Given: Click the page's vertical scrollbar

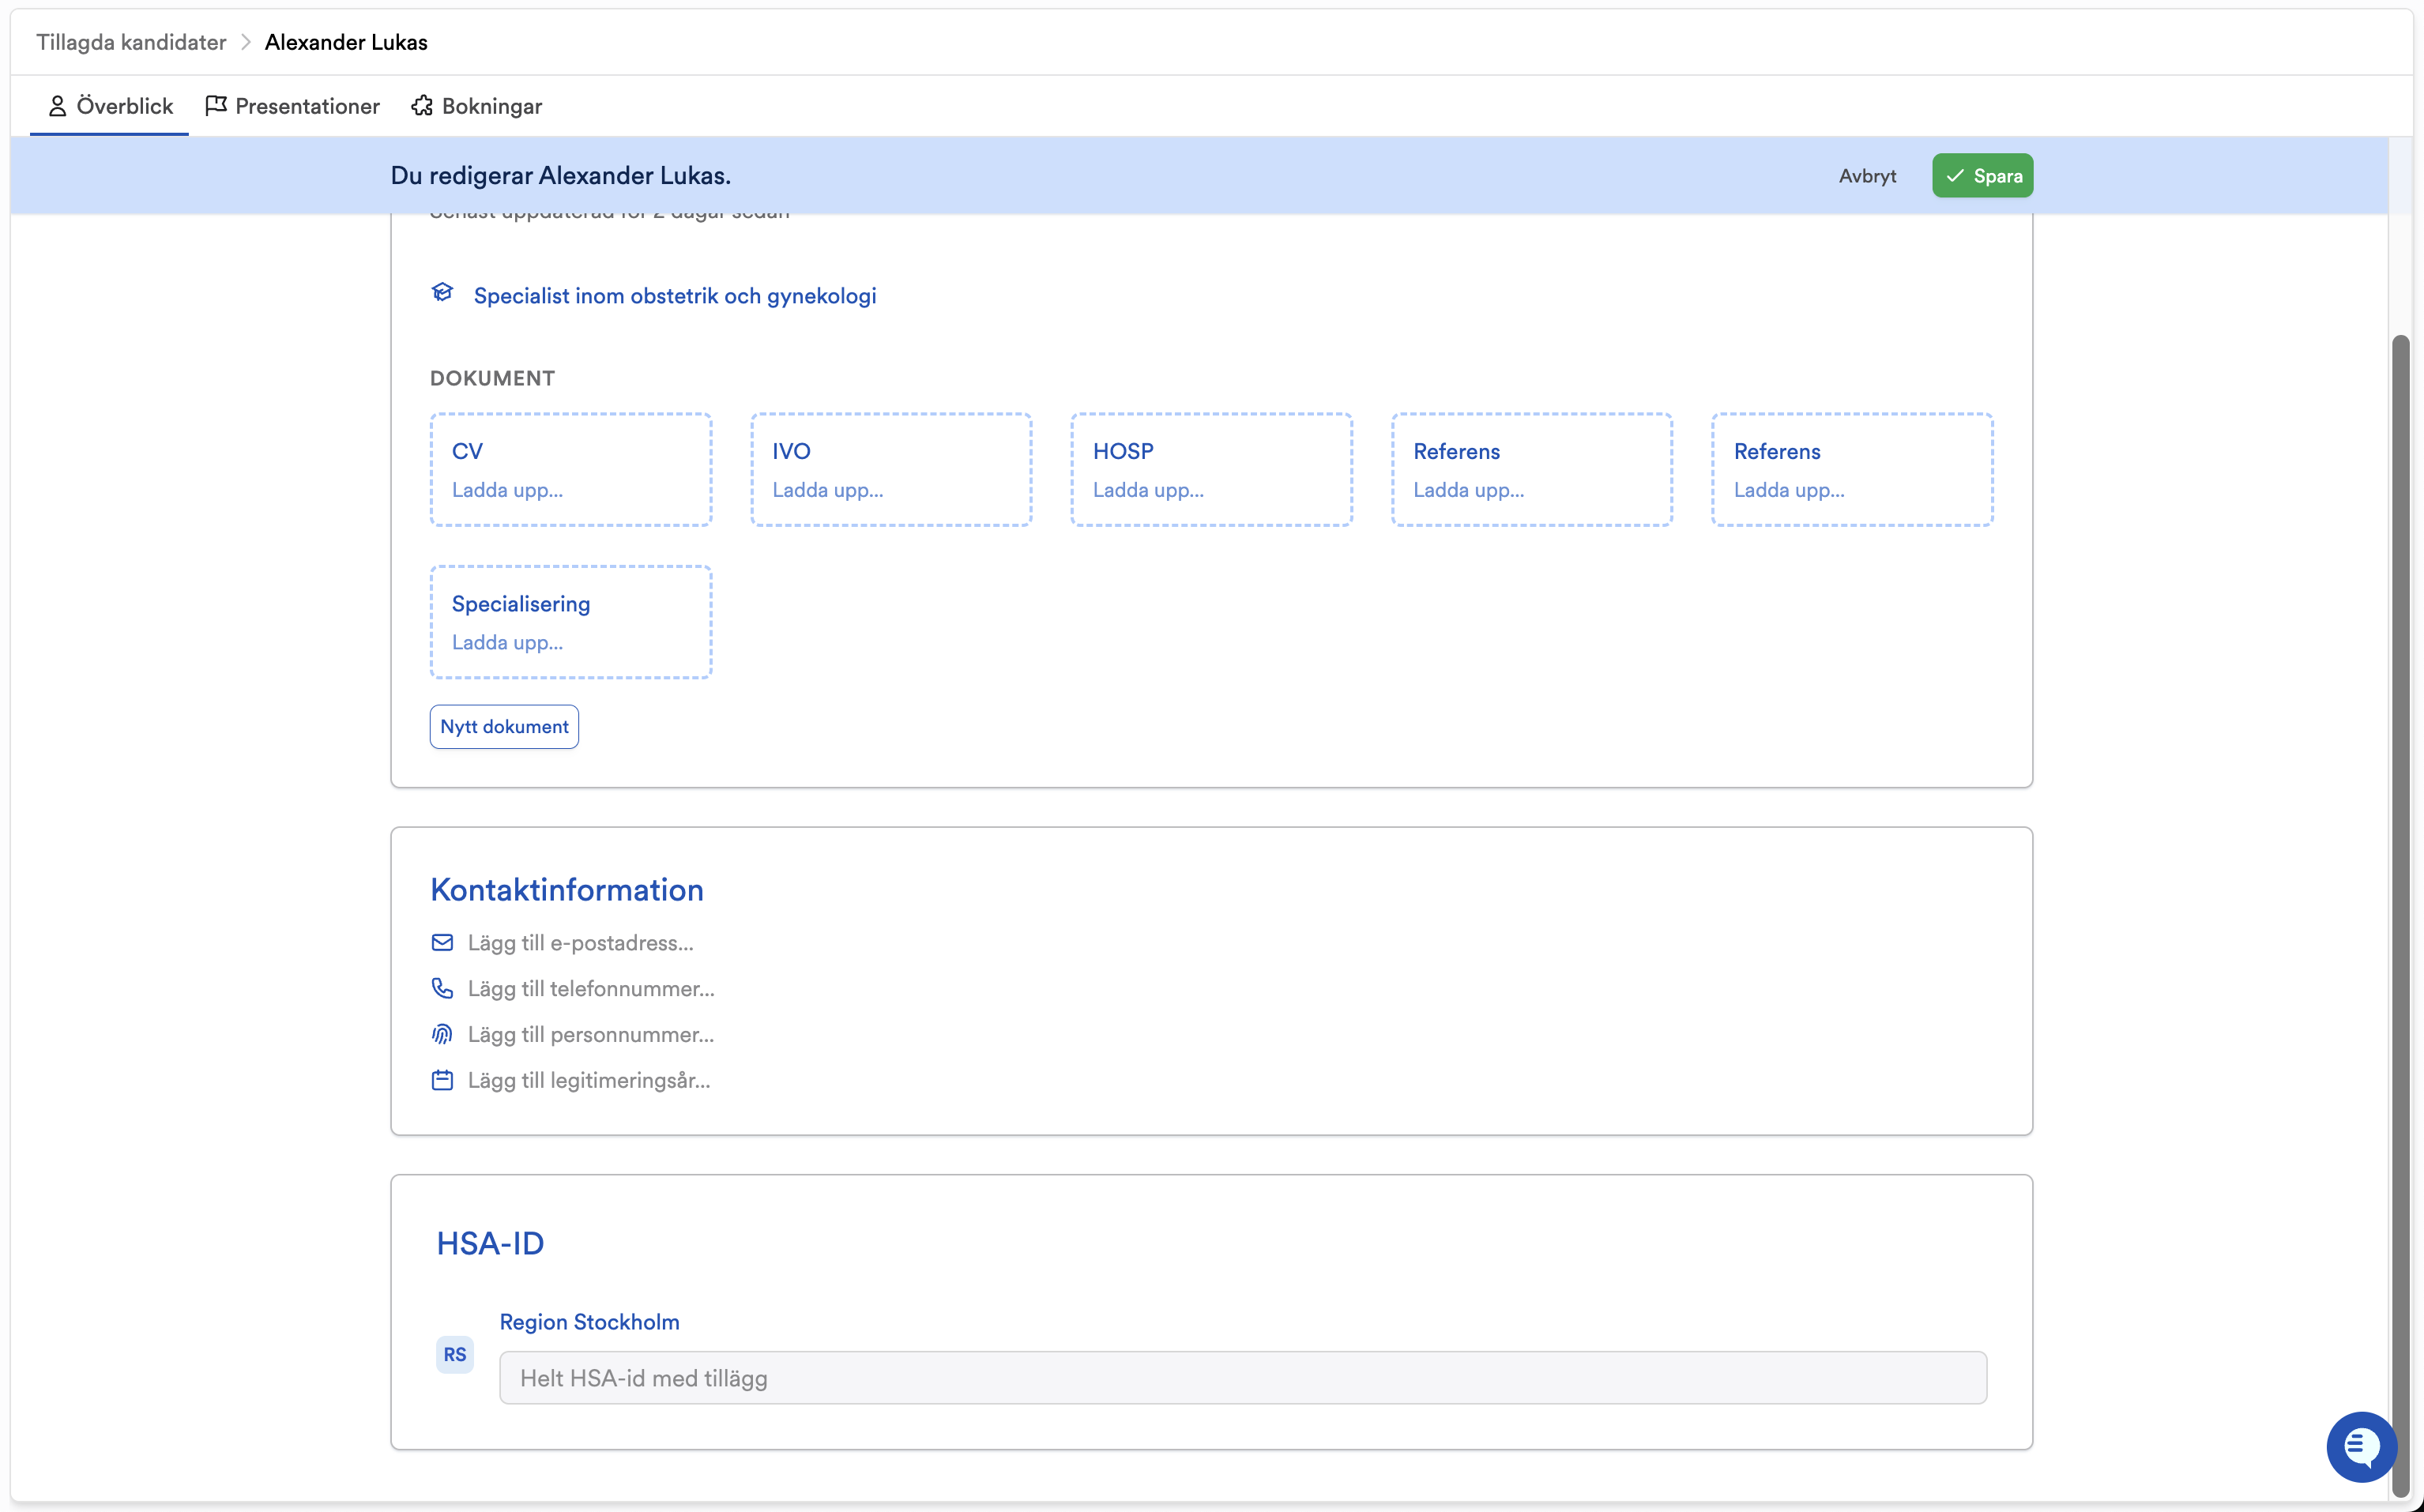Looking at the screenshot, I should coord(2400,915).
